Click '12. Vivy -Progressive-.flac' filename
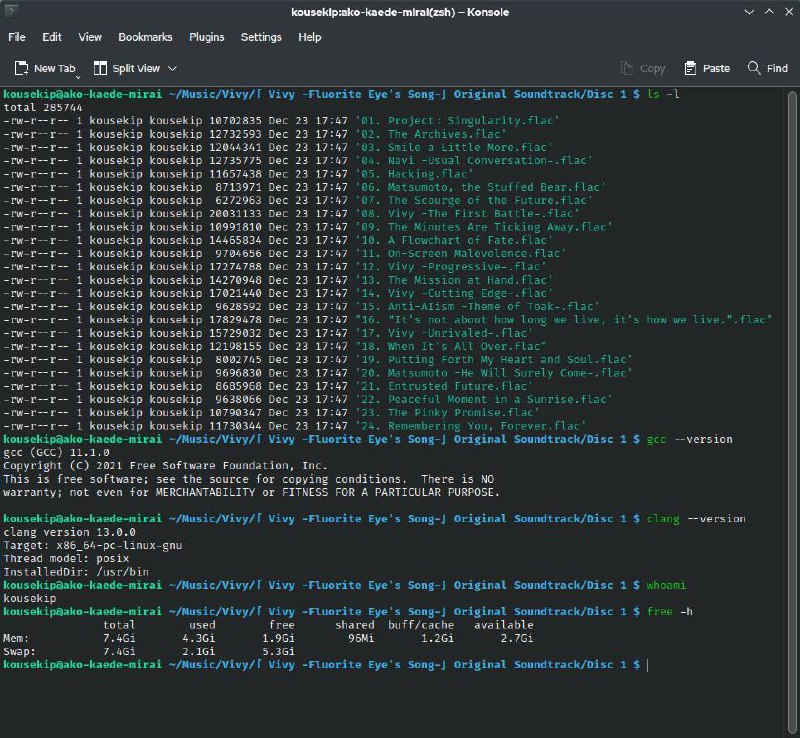The image size is (800, 738). [x=451, y=267]
